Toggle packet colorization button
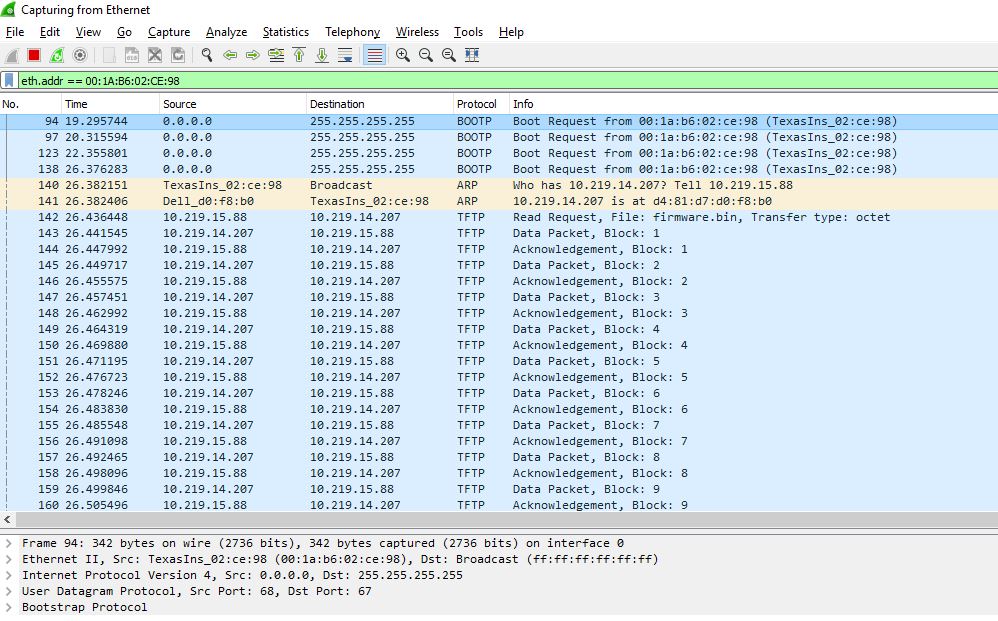The height and width of the screenshot is (621, 998). (374, 55)
